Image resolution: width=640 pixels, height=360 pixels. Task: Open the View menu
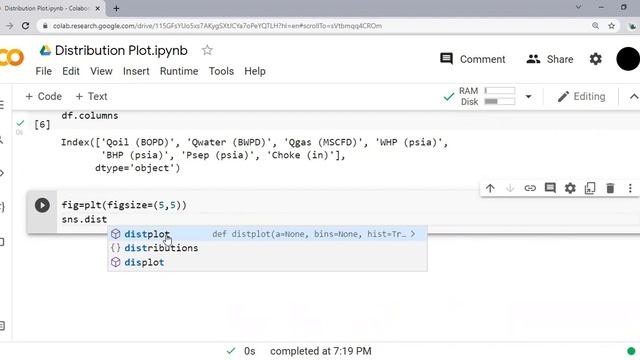[x=101, y=71]
